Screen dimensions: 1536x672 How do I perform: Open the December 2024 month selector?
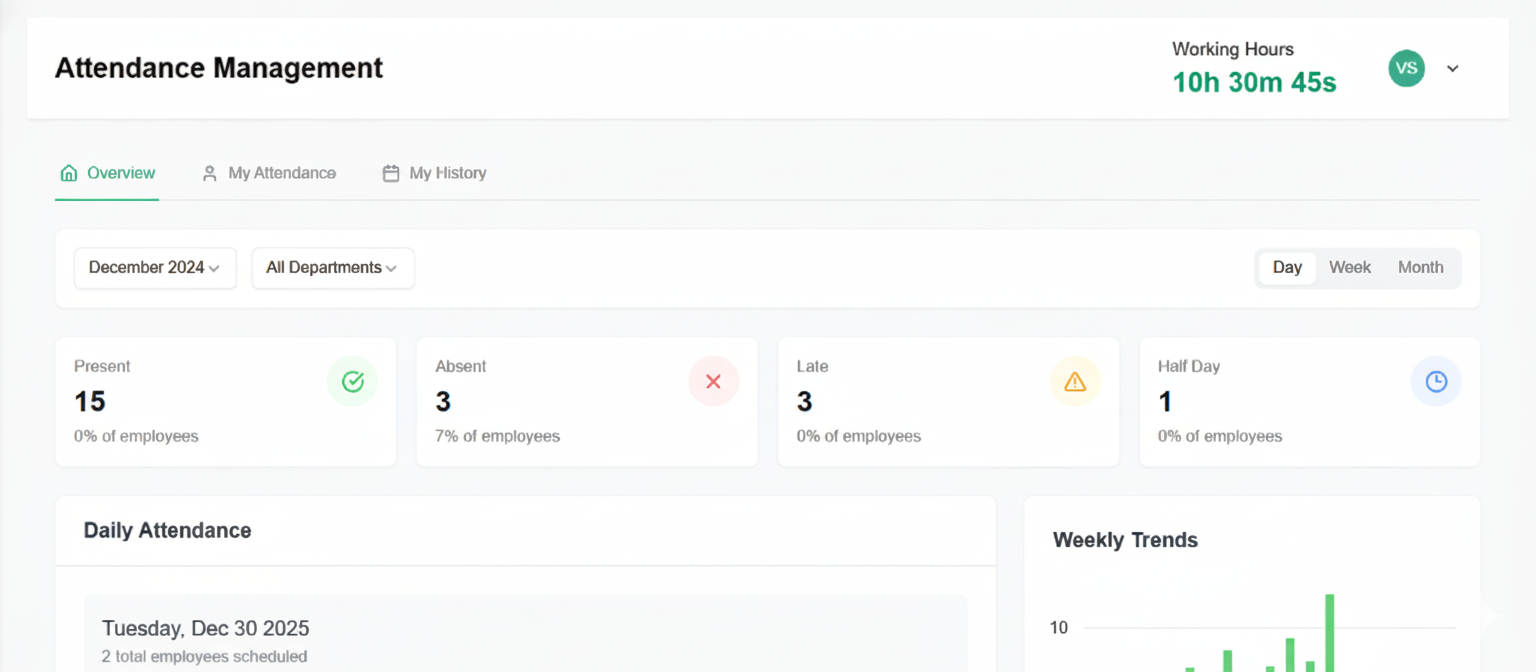pyautogui.click(x=154, y=267)
